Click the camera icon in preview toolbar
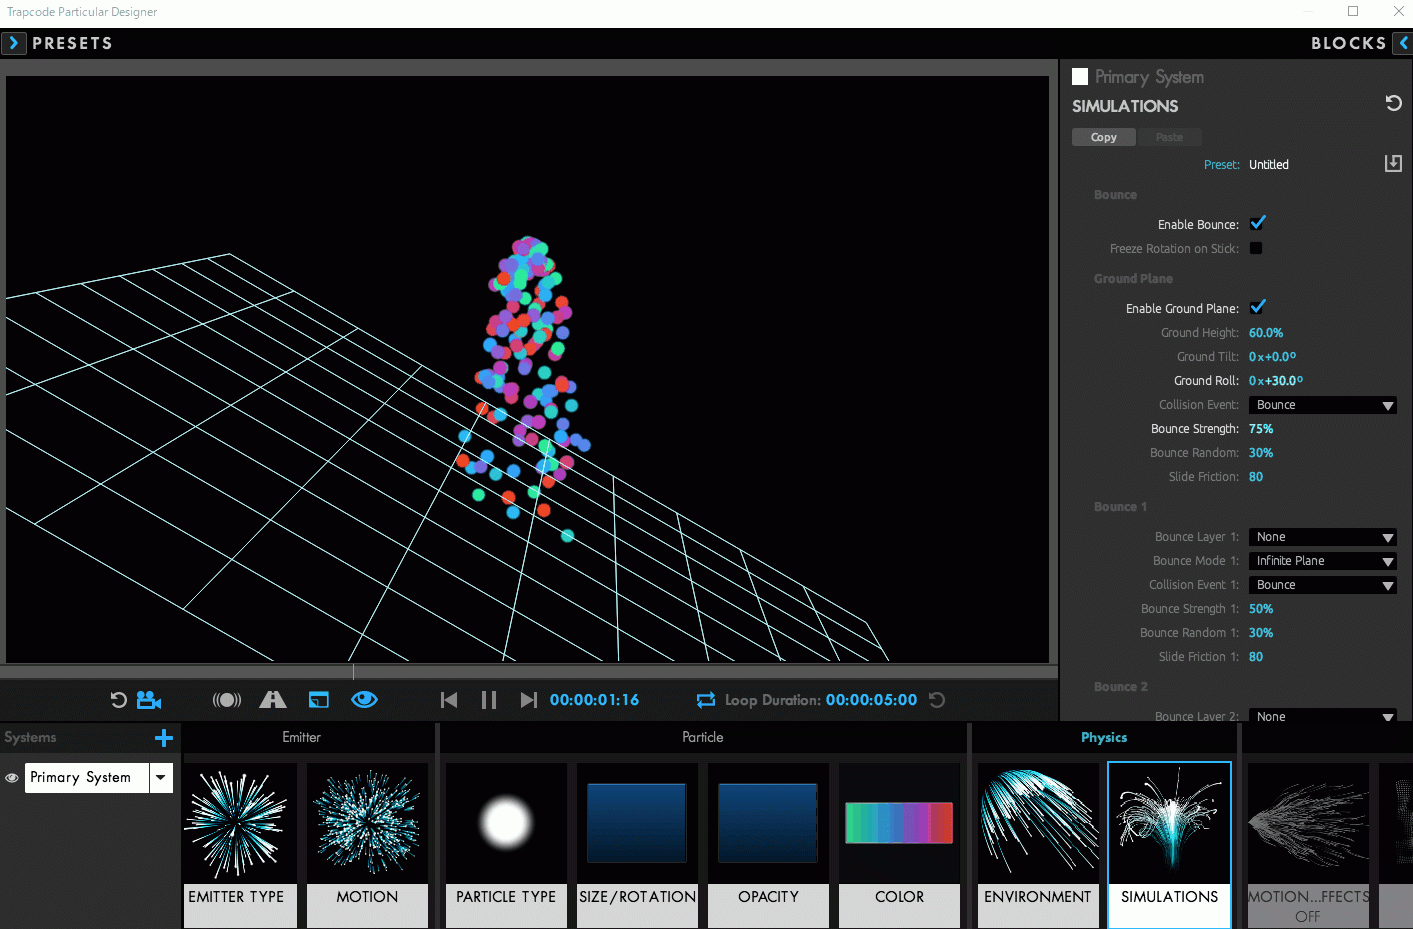Screen dimensions: 1413x929 pos(149,700)
